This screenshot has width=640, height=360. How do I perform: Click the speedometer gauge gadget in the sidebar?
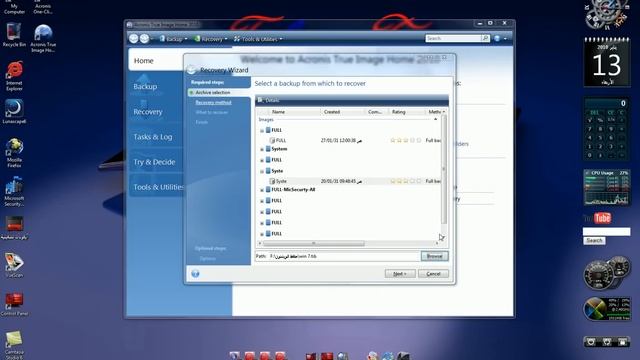pyautogui.click(x=607, y=273)
